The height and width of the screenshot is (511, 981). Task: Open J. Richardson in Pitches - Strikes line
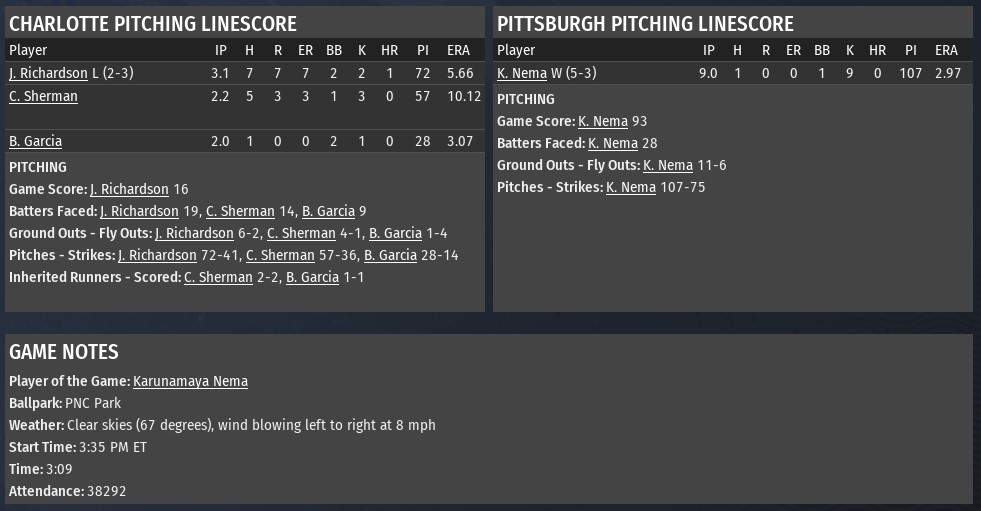pyautogui.click(x=157, y=255)
